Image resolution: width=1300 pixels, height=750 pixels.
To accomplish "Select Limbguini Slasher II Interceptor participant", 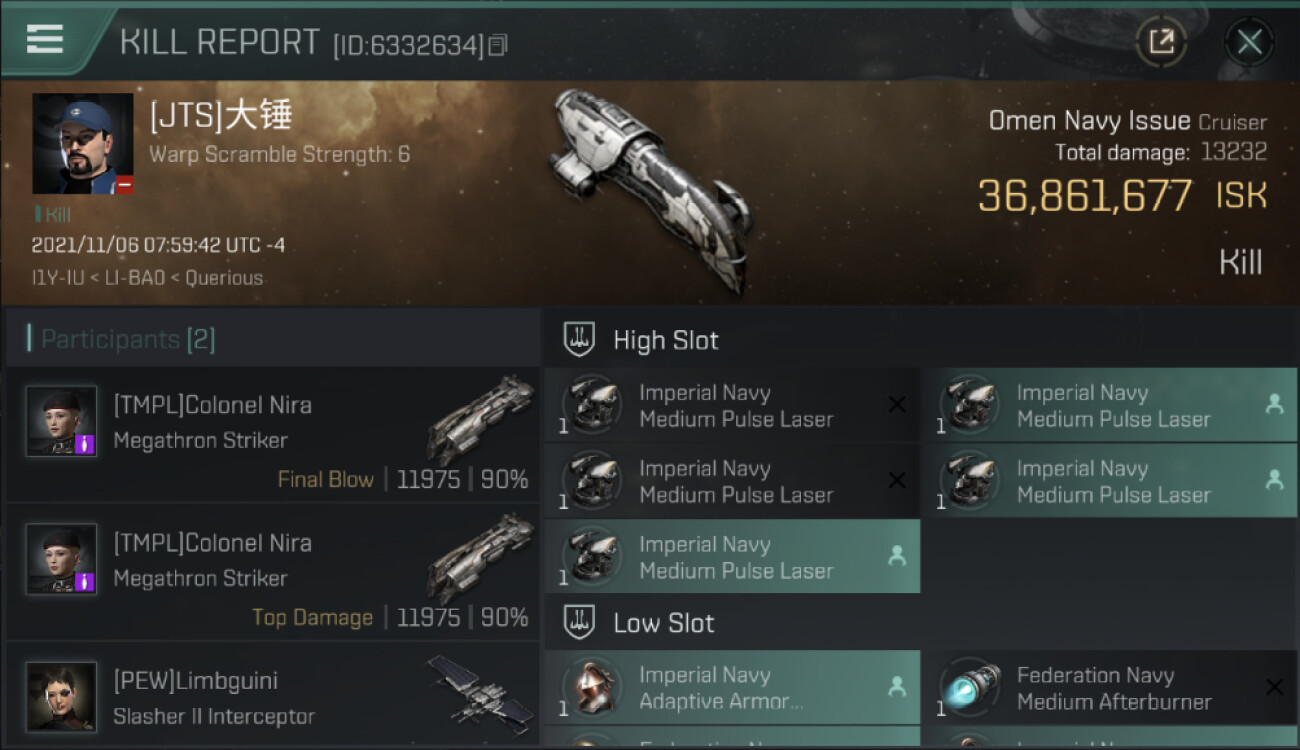I will tap(272, 698).
